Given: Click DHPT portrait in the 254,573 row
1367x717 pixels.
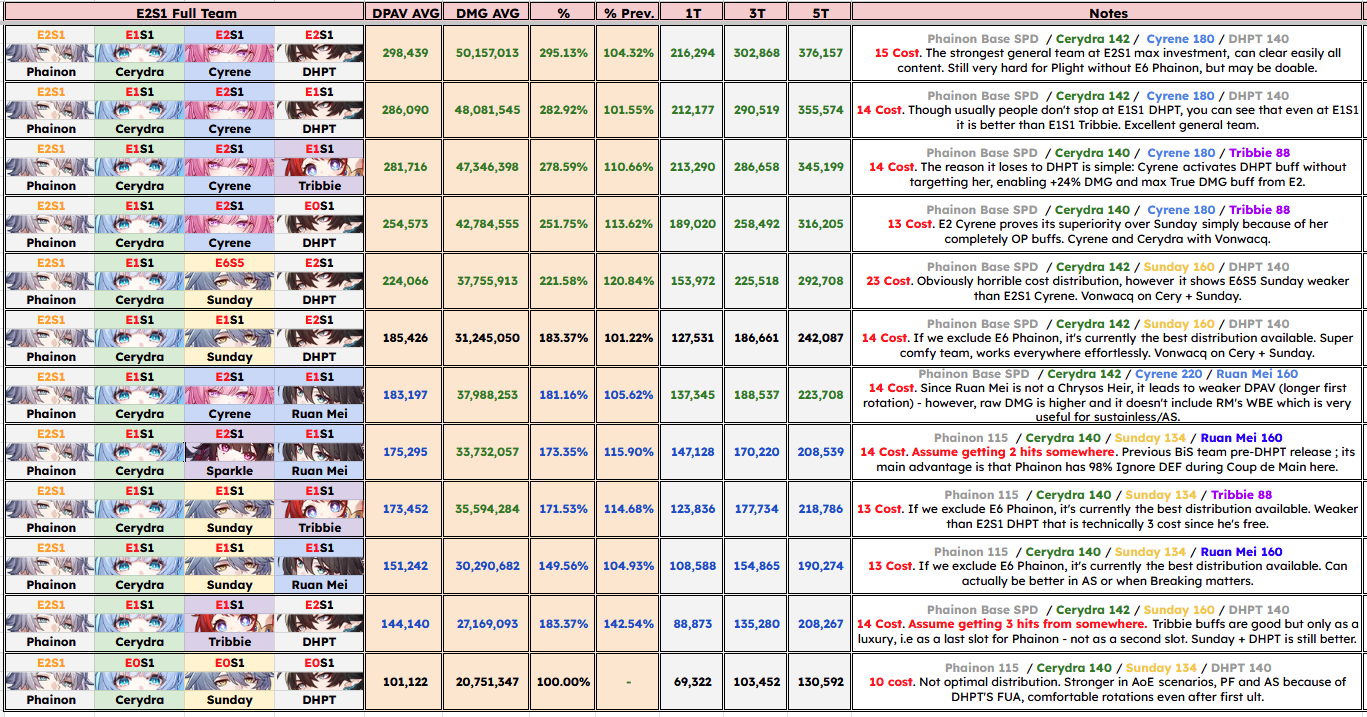Looking at the screenshot, I should [x=319, y=224].
